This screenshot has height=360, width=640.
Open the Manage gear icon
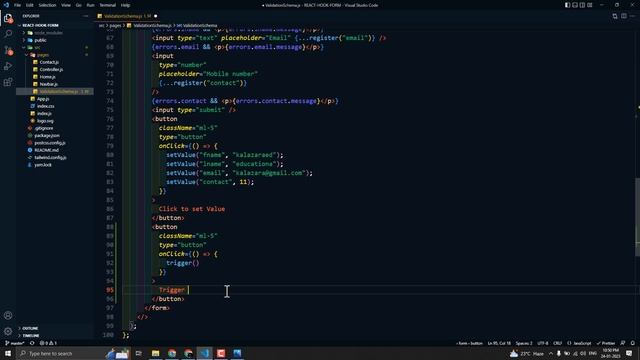pyautogui.click(x=8, y=331)
